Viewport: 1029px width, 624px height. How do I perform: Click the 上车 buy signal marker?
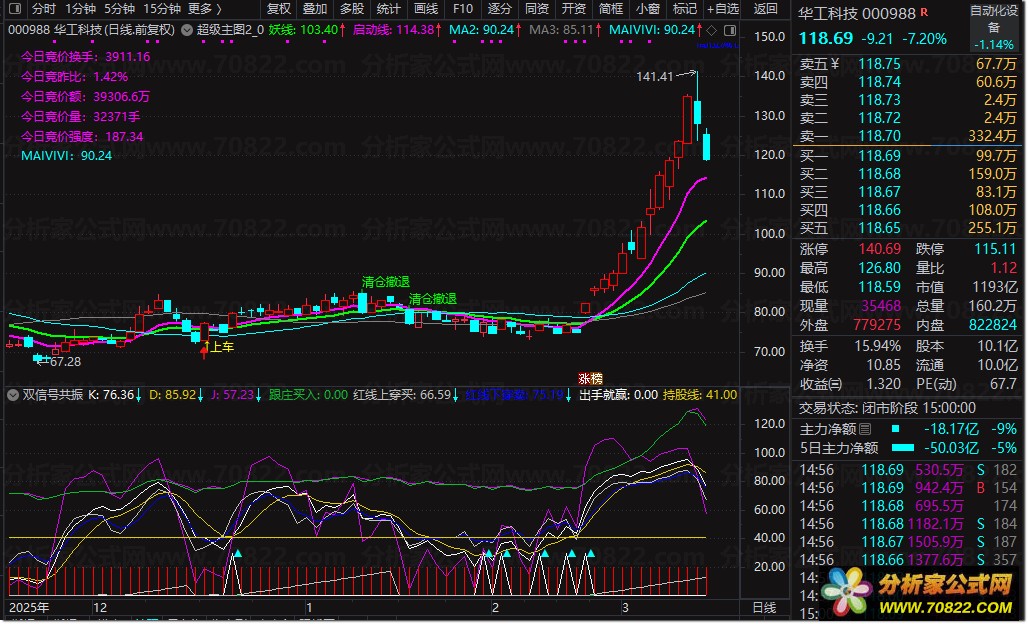pyautogui.click(x=222, y=346)
